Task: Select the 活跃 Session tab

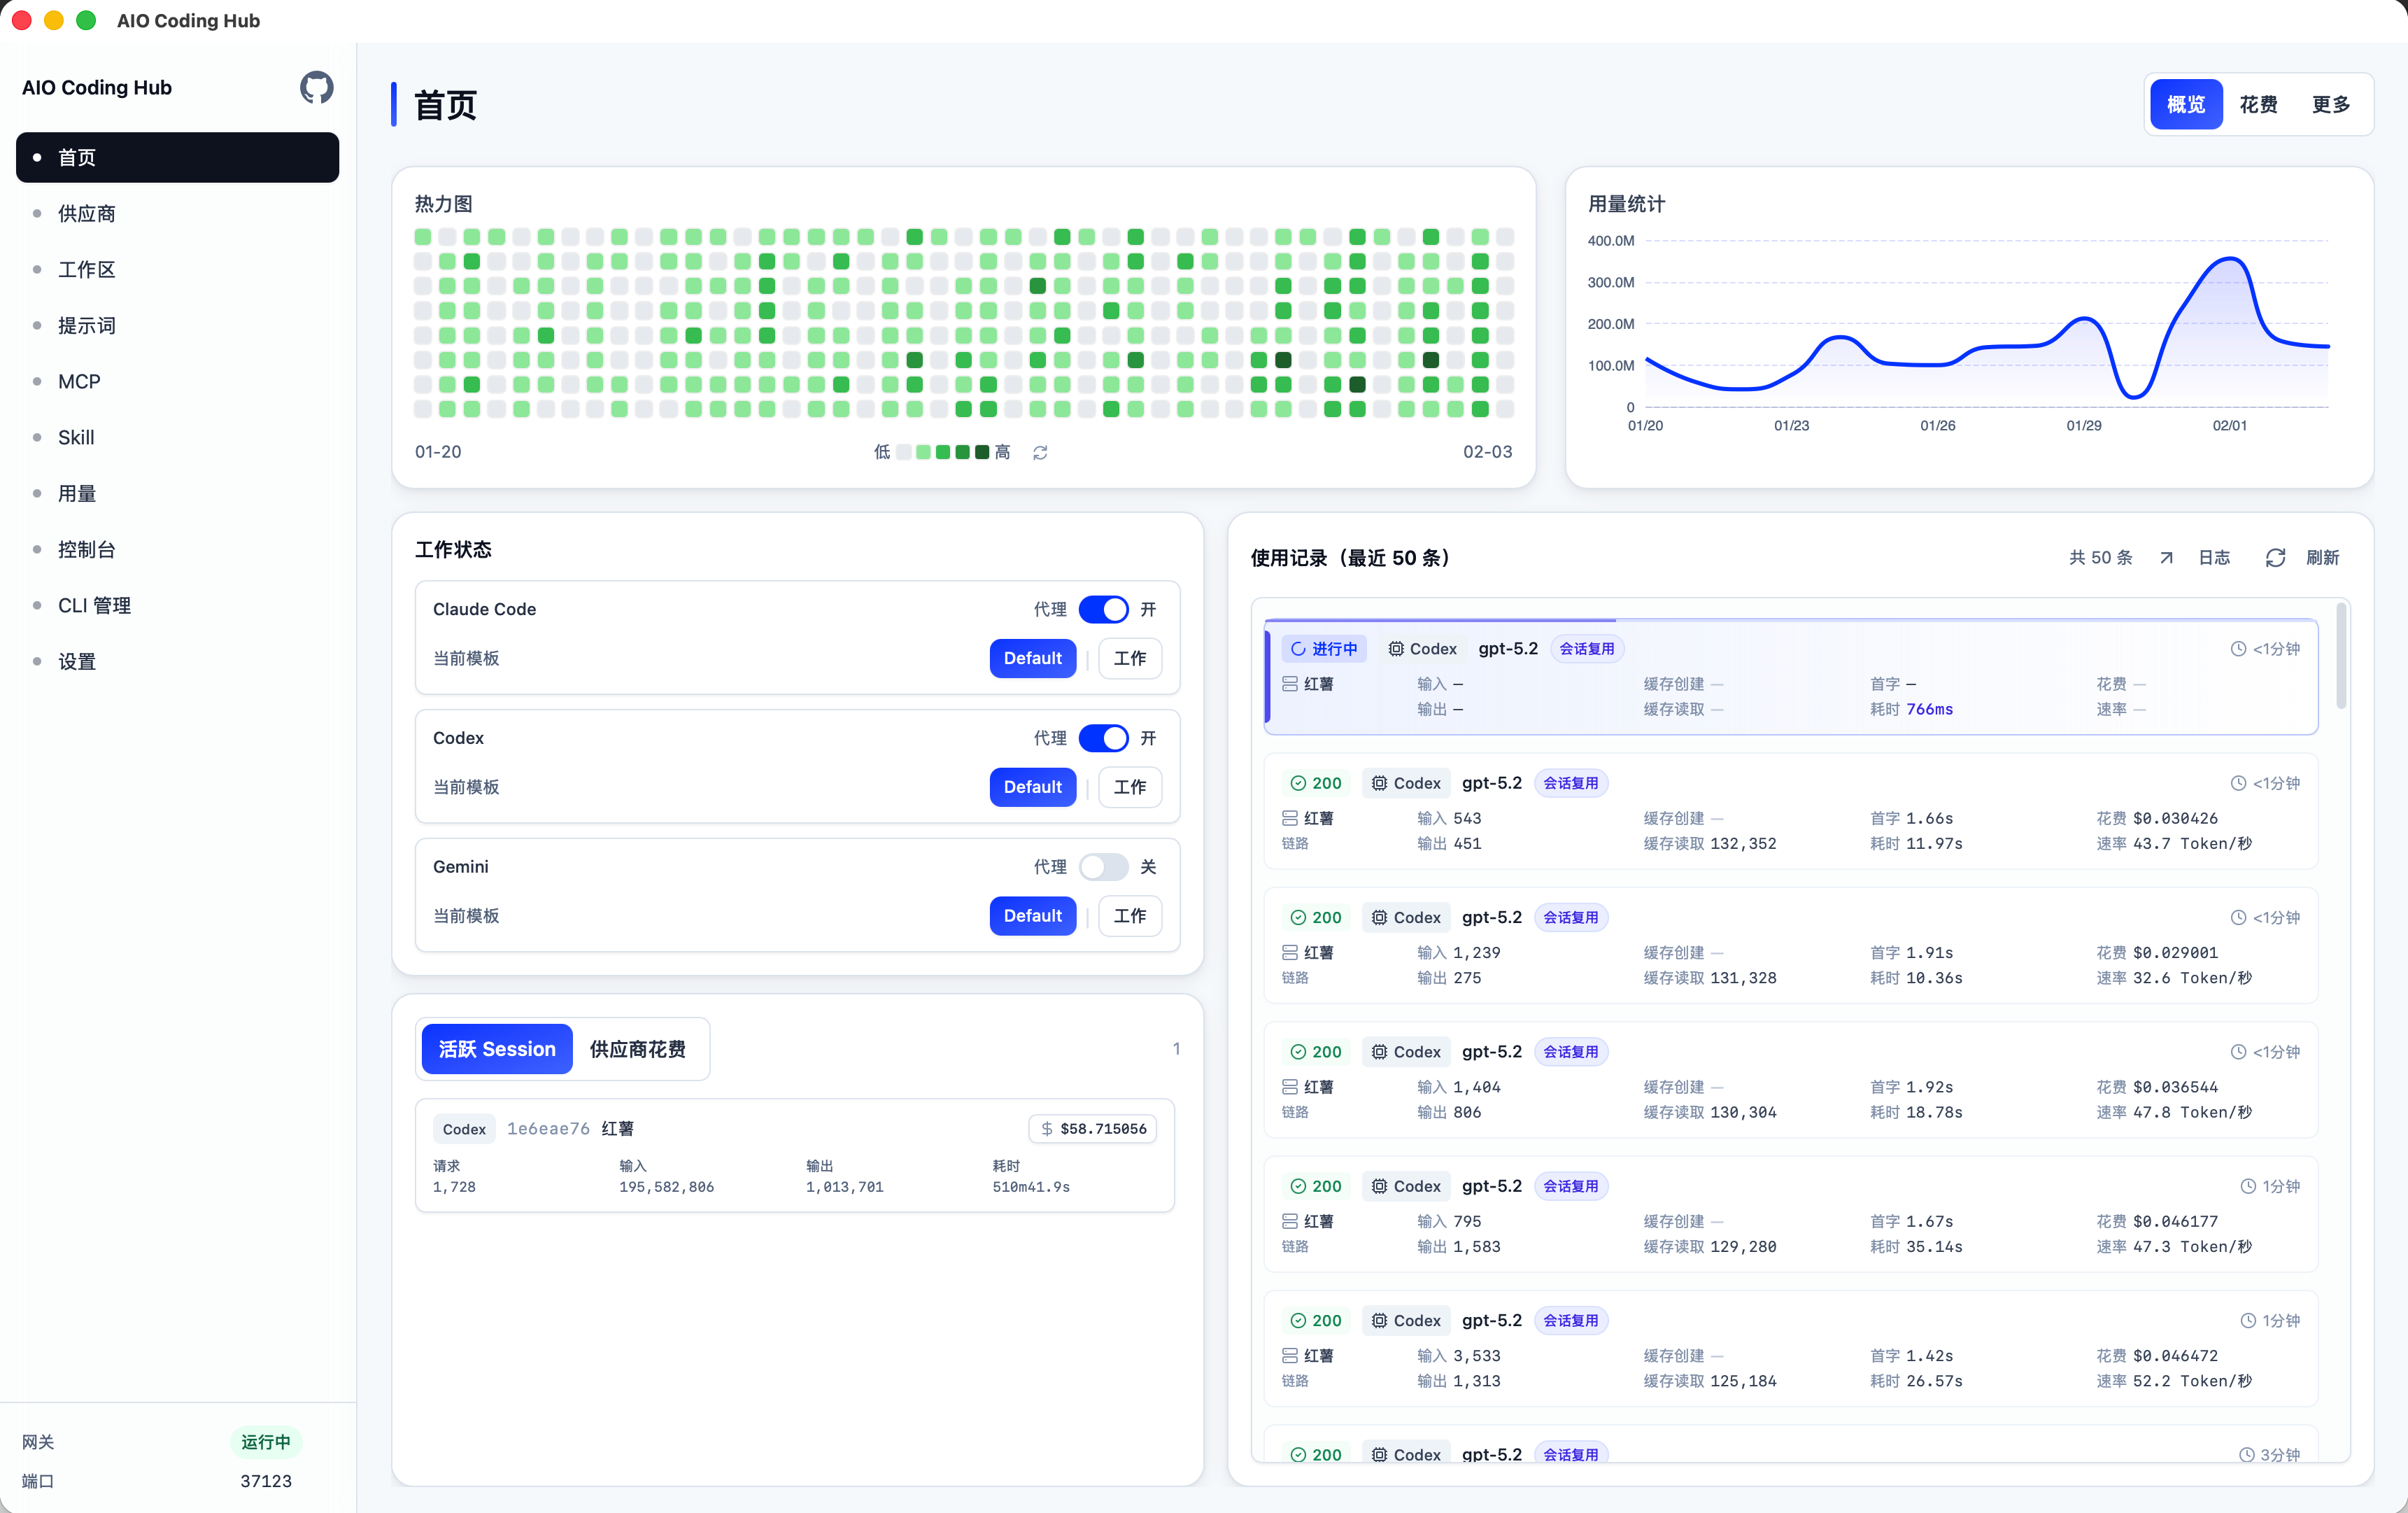Action: point(497,1049)
